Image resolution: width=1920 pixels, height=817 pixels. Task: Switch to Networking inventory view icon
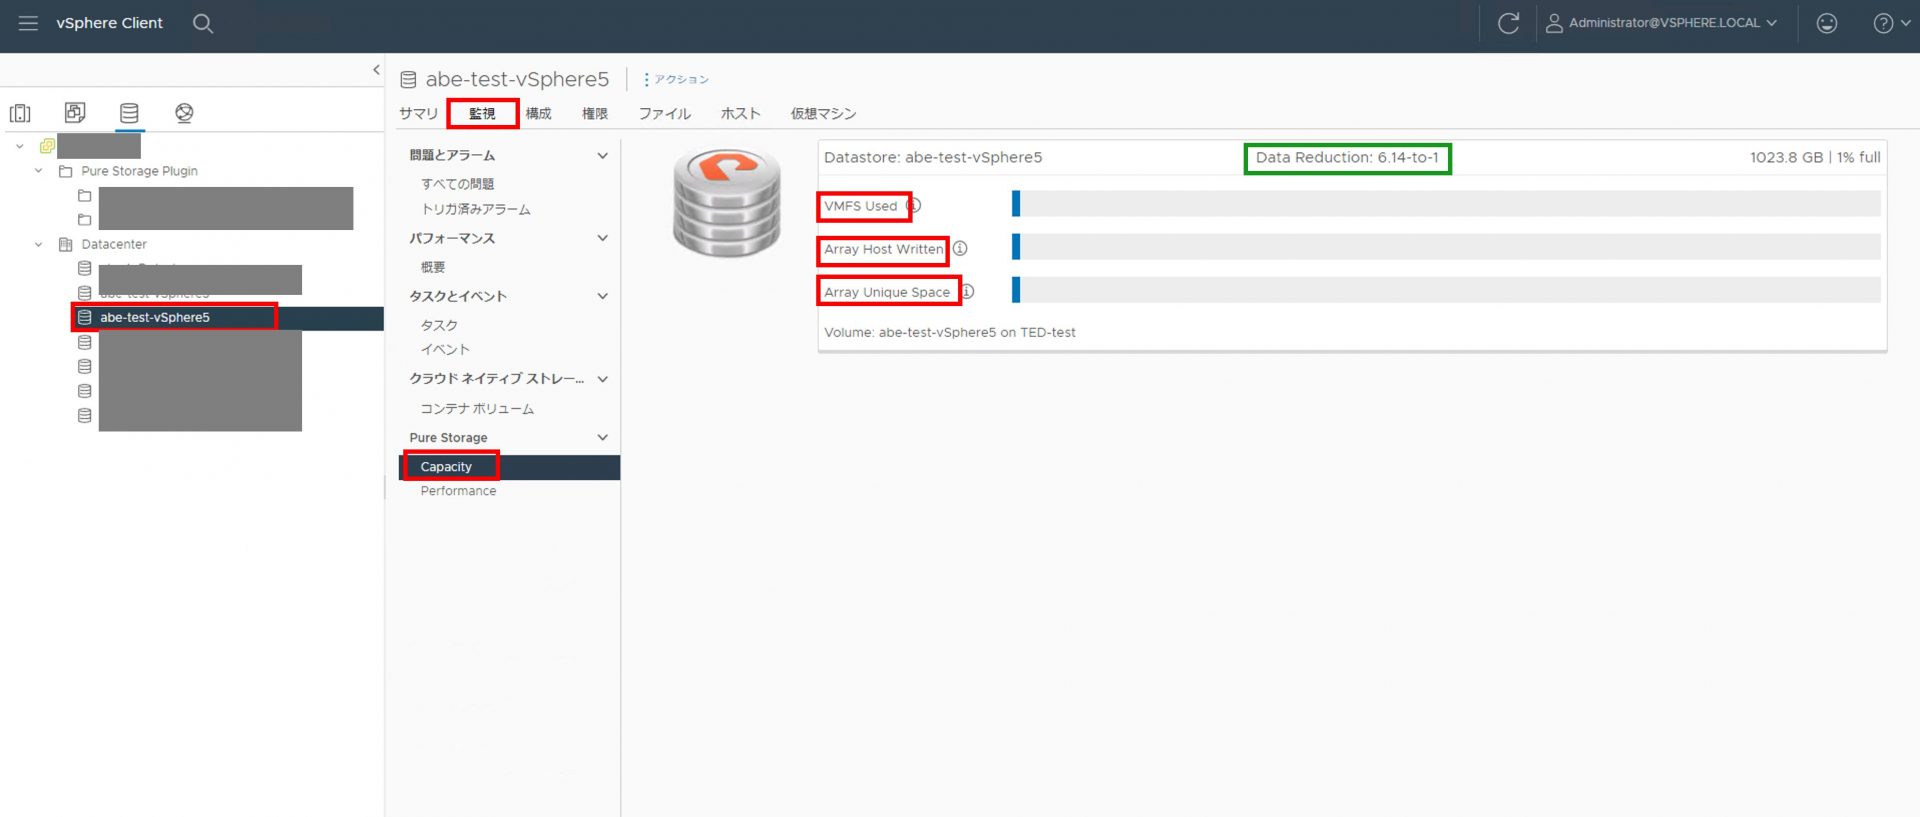(x=184, y=113)
